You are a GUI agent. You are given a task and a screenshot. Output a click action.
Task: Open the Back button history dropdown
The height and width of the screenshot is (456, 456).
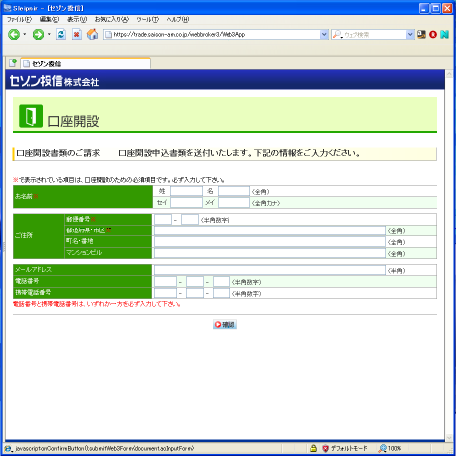[x=25, y=34]
